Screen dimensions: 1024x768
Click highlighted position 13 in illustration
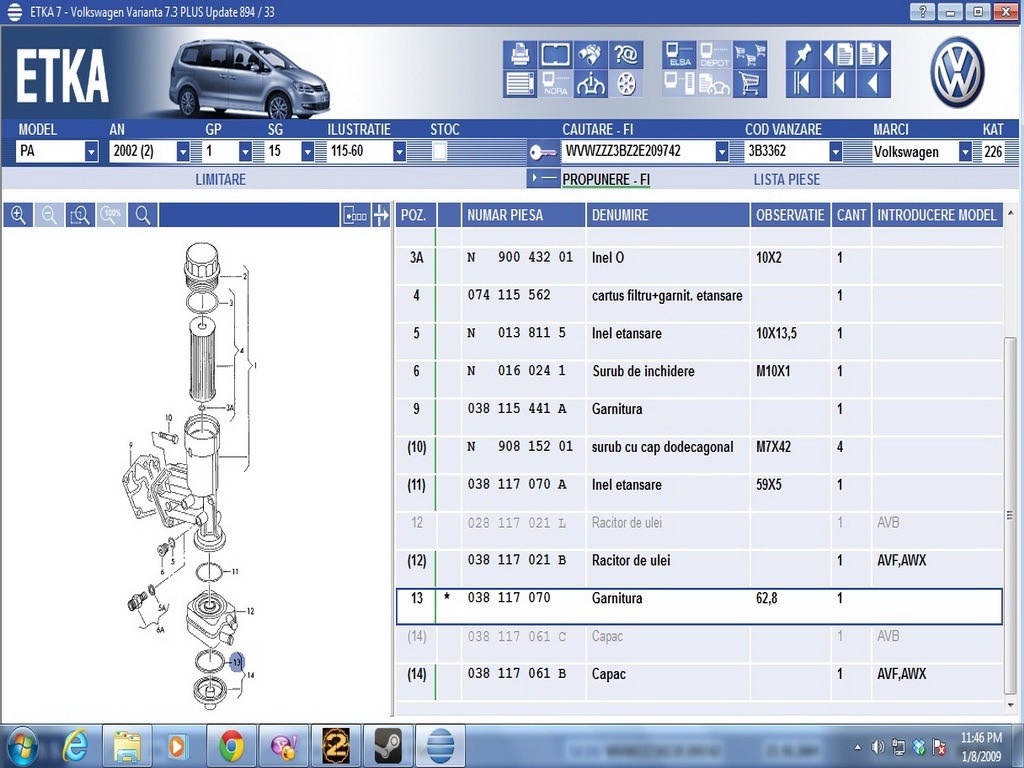236,662
